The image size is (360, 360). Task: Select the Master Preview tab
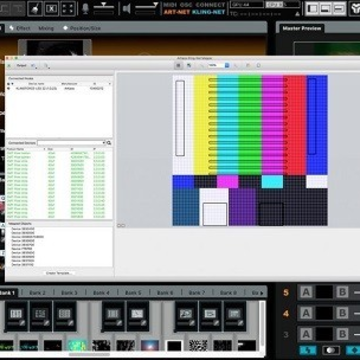point(302,28)
